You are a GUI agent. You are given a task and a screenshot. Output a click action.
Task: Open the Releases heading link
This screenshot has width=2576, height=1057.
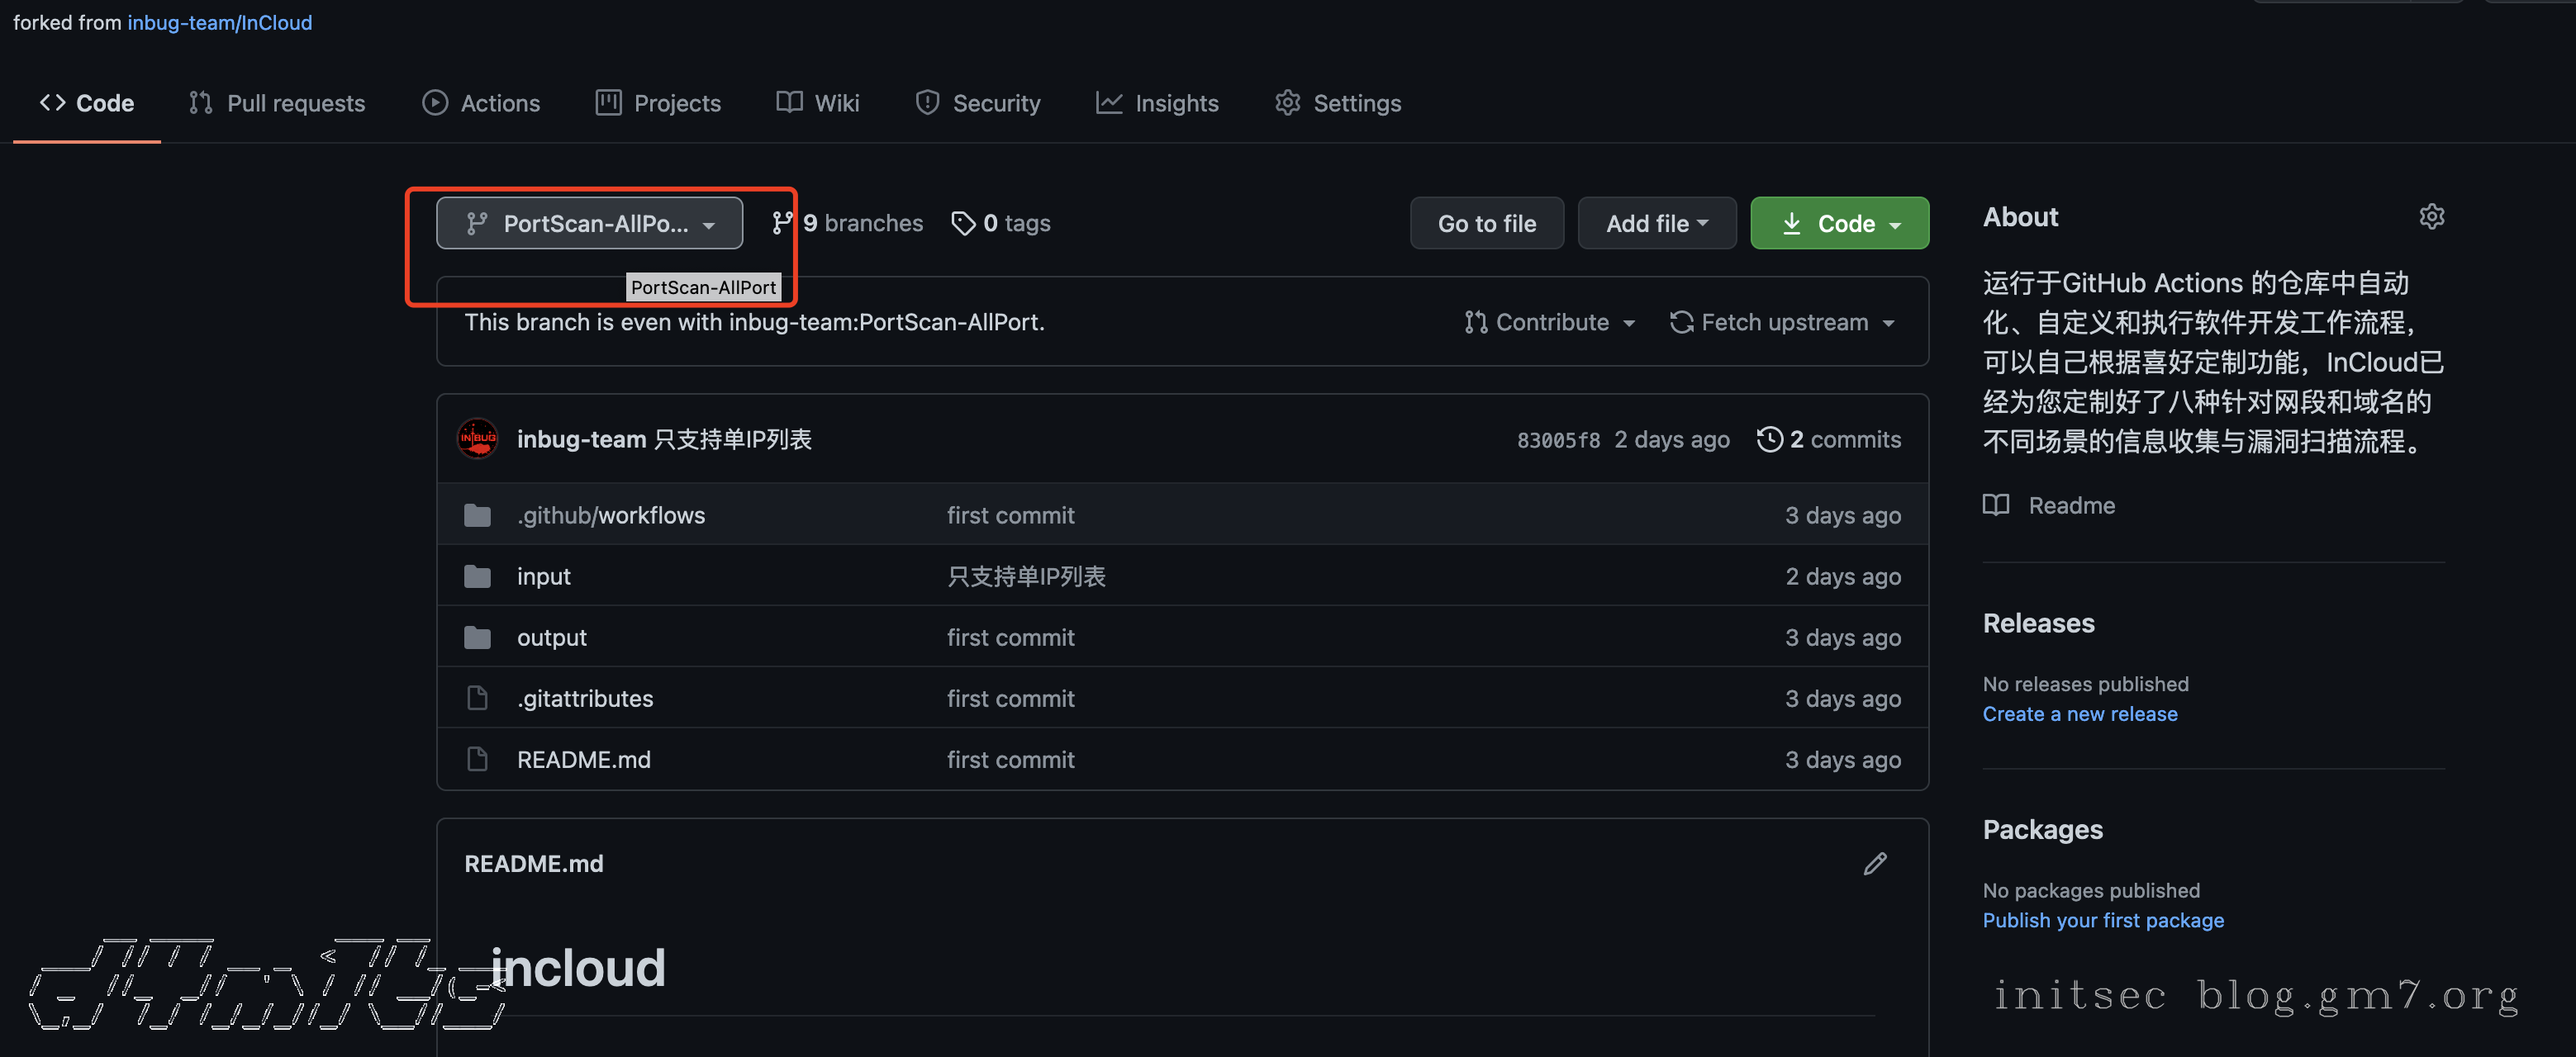(x=2038, y=623)
